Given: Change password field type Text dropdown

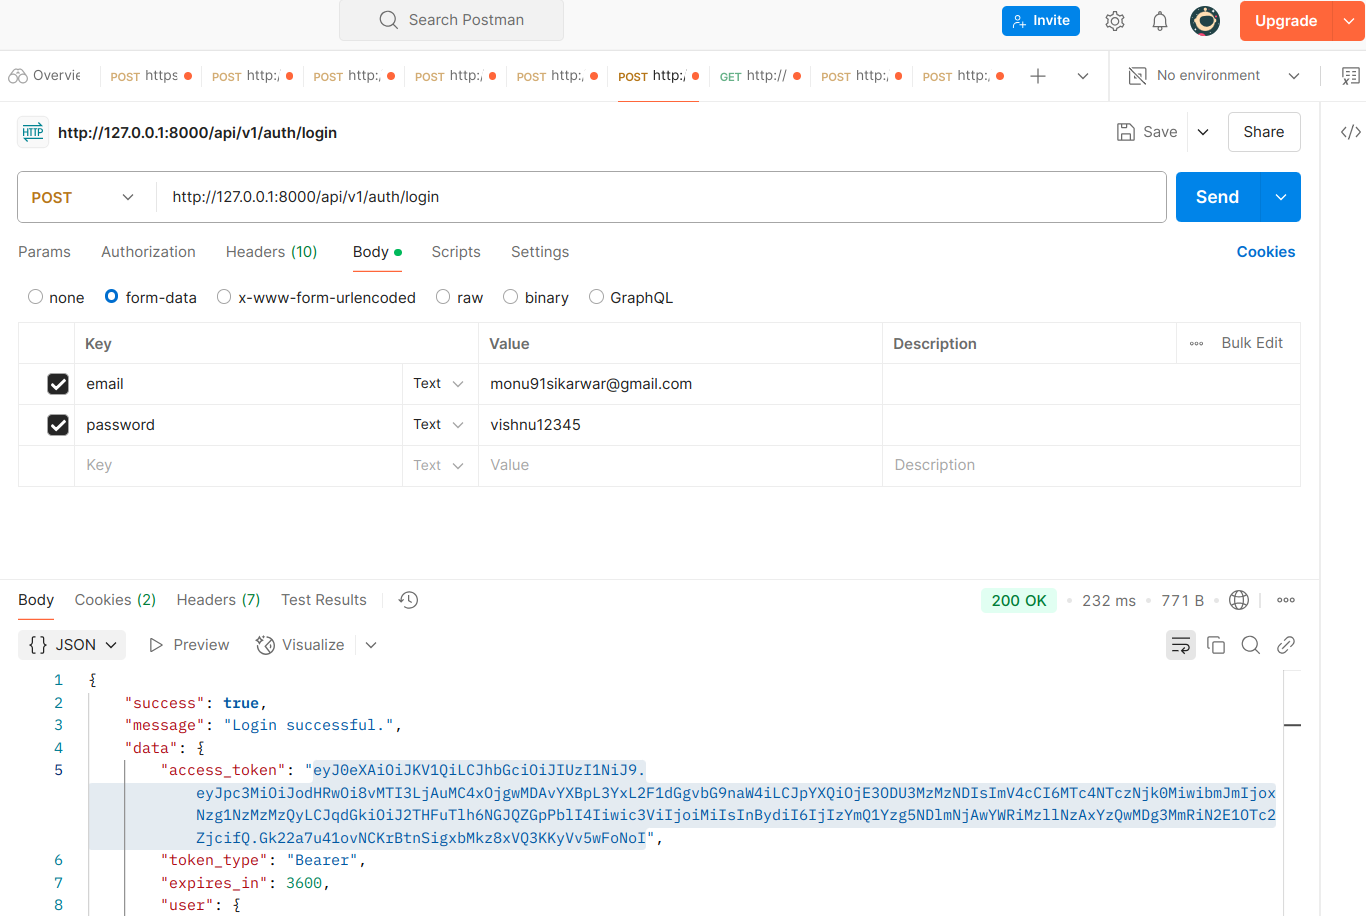Looking at the screenshot, I should point(439,425).
